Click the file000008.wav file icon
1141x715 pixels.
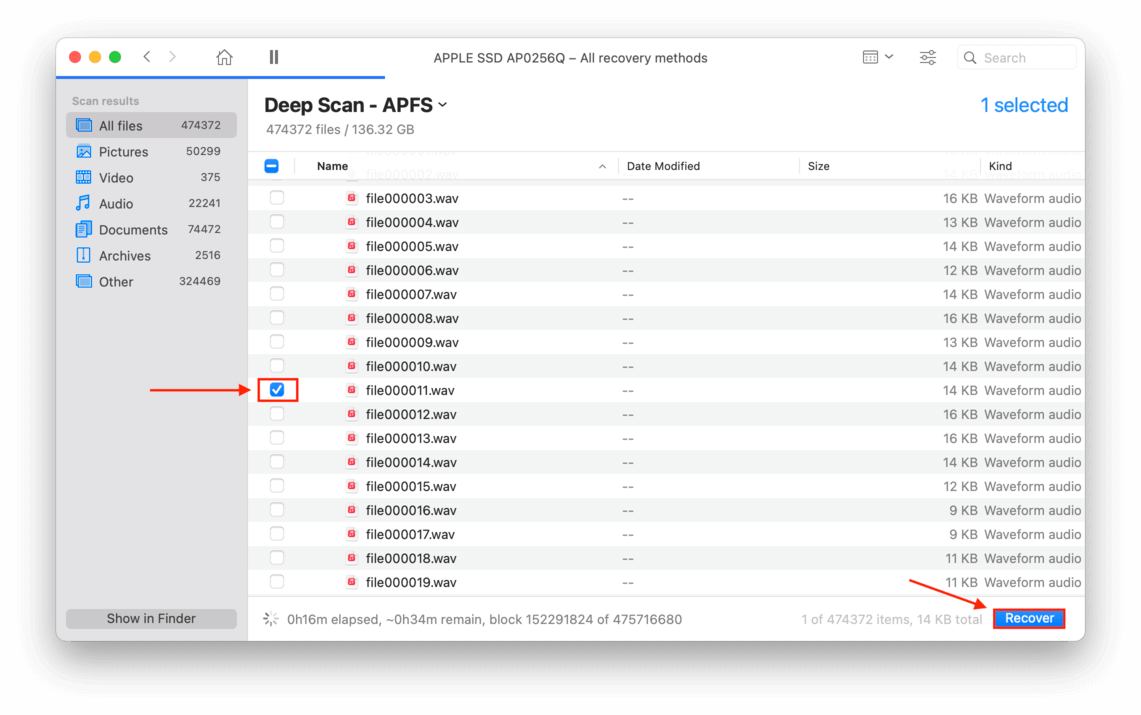[351, 318]
